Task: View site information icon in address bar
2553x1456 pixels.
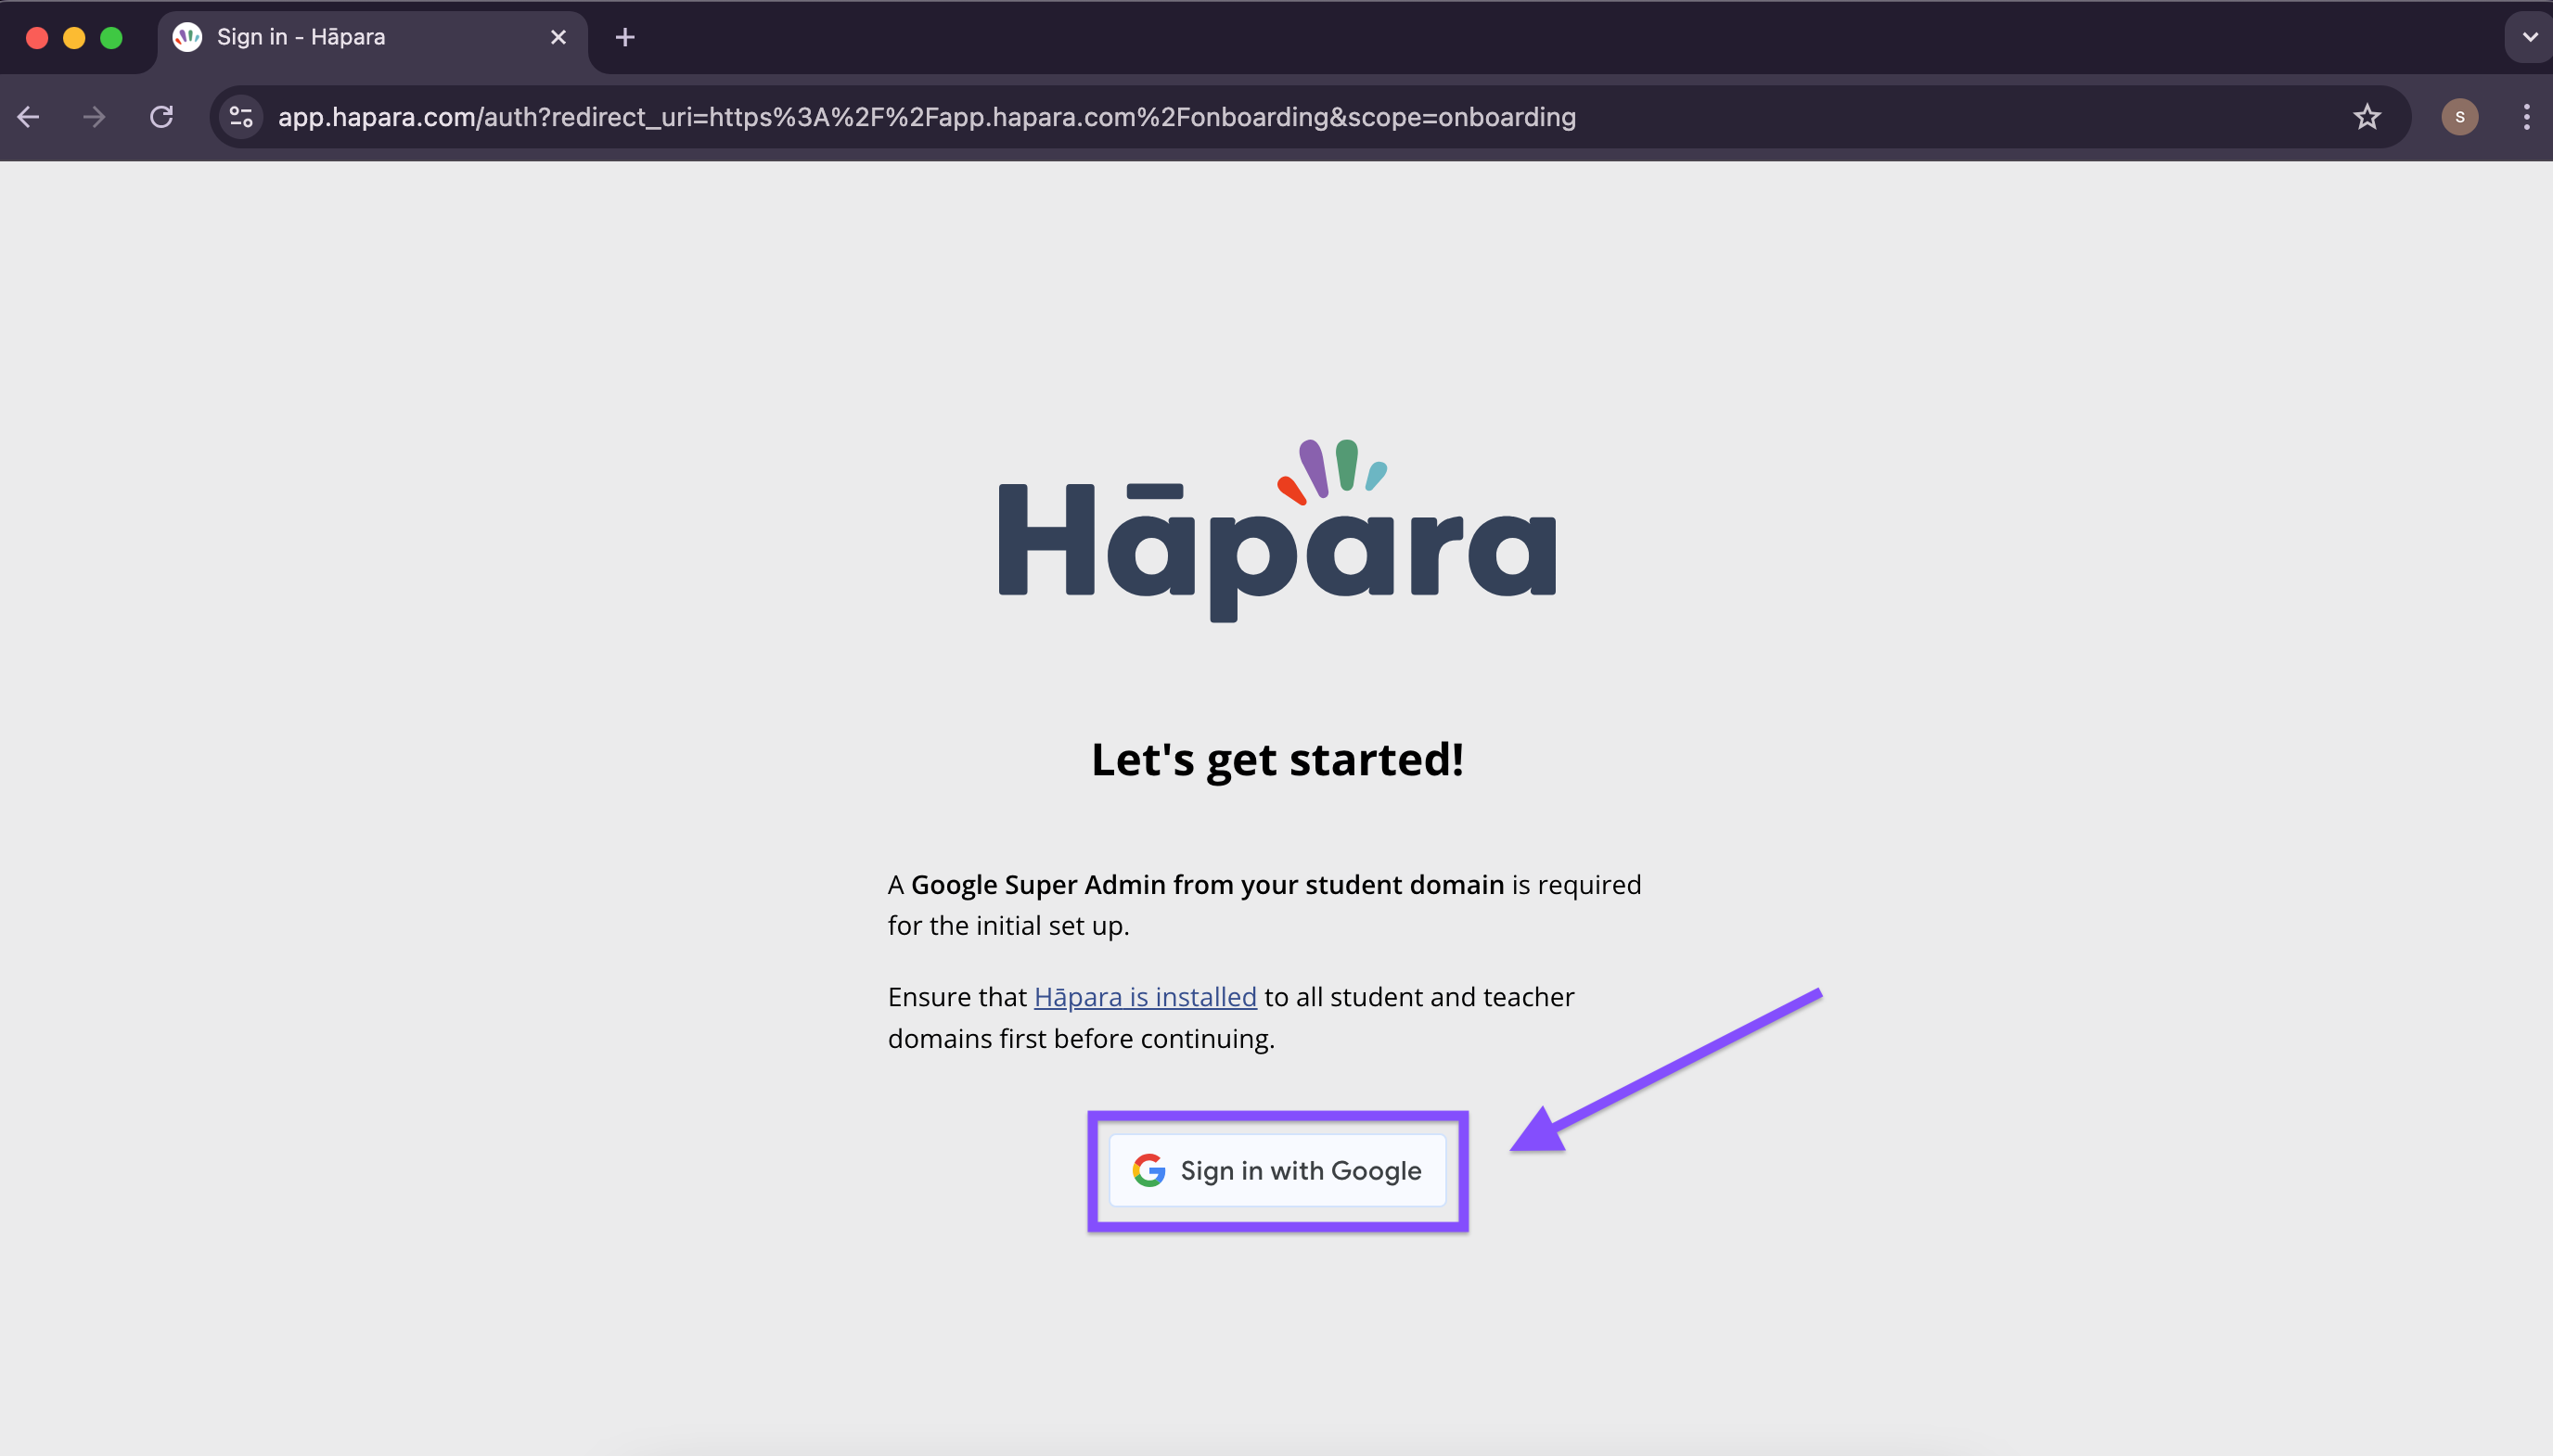Action: click(x=241, y=117)
